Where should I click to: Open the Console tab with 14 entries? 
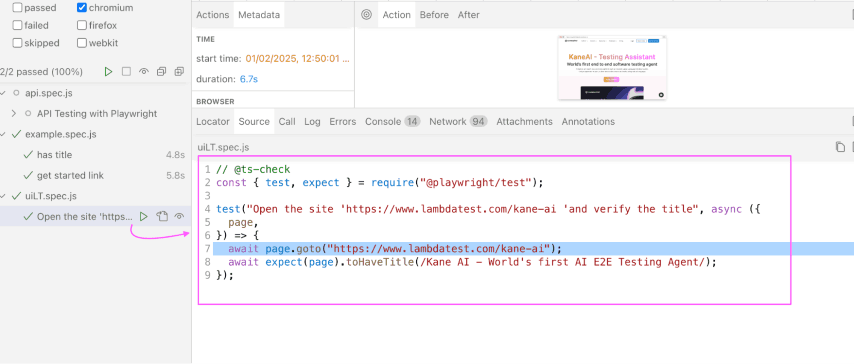(393, 122)
